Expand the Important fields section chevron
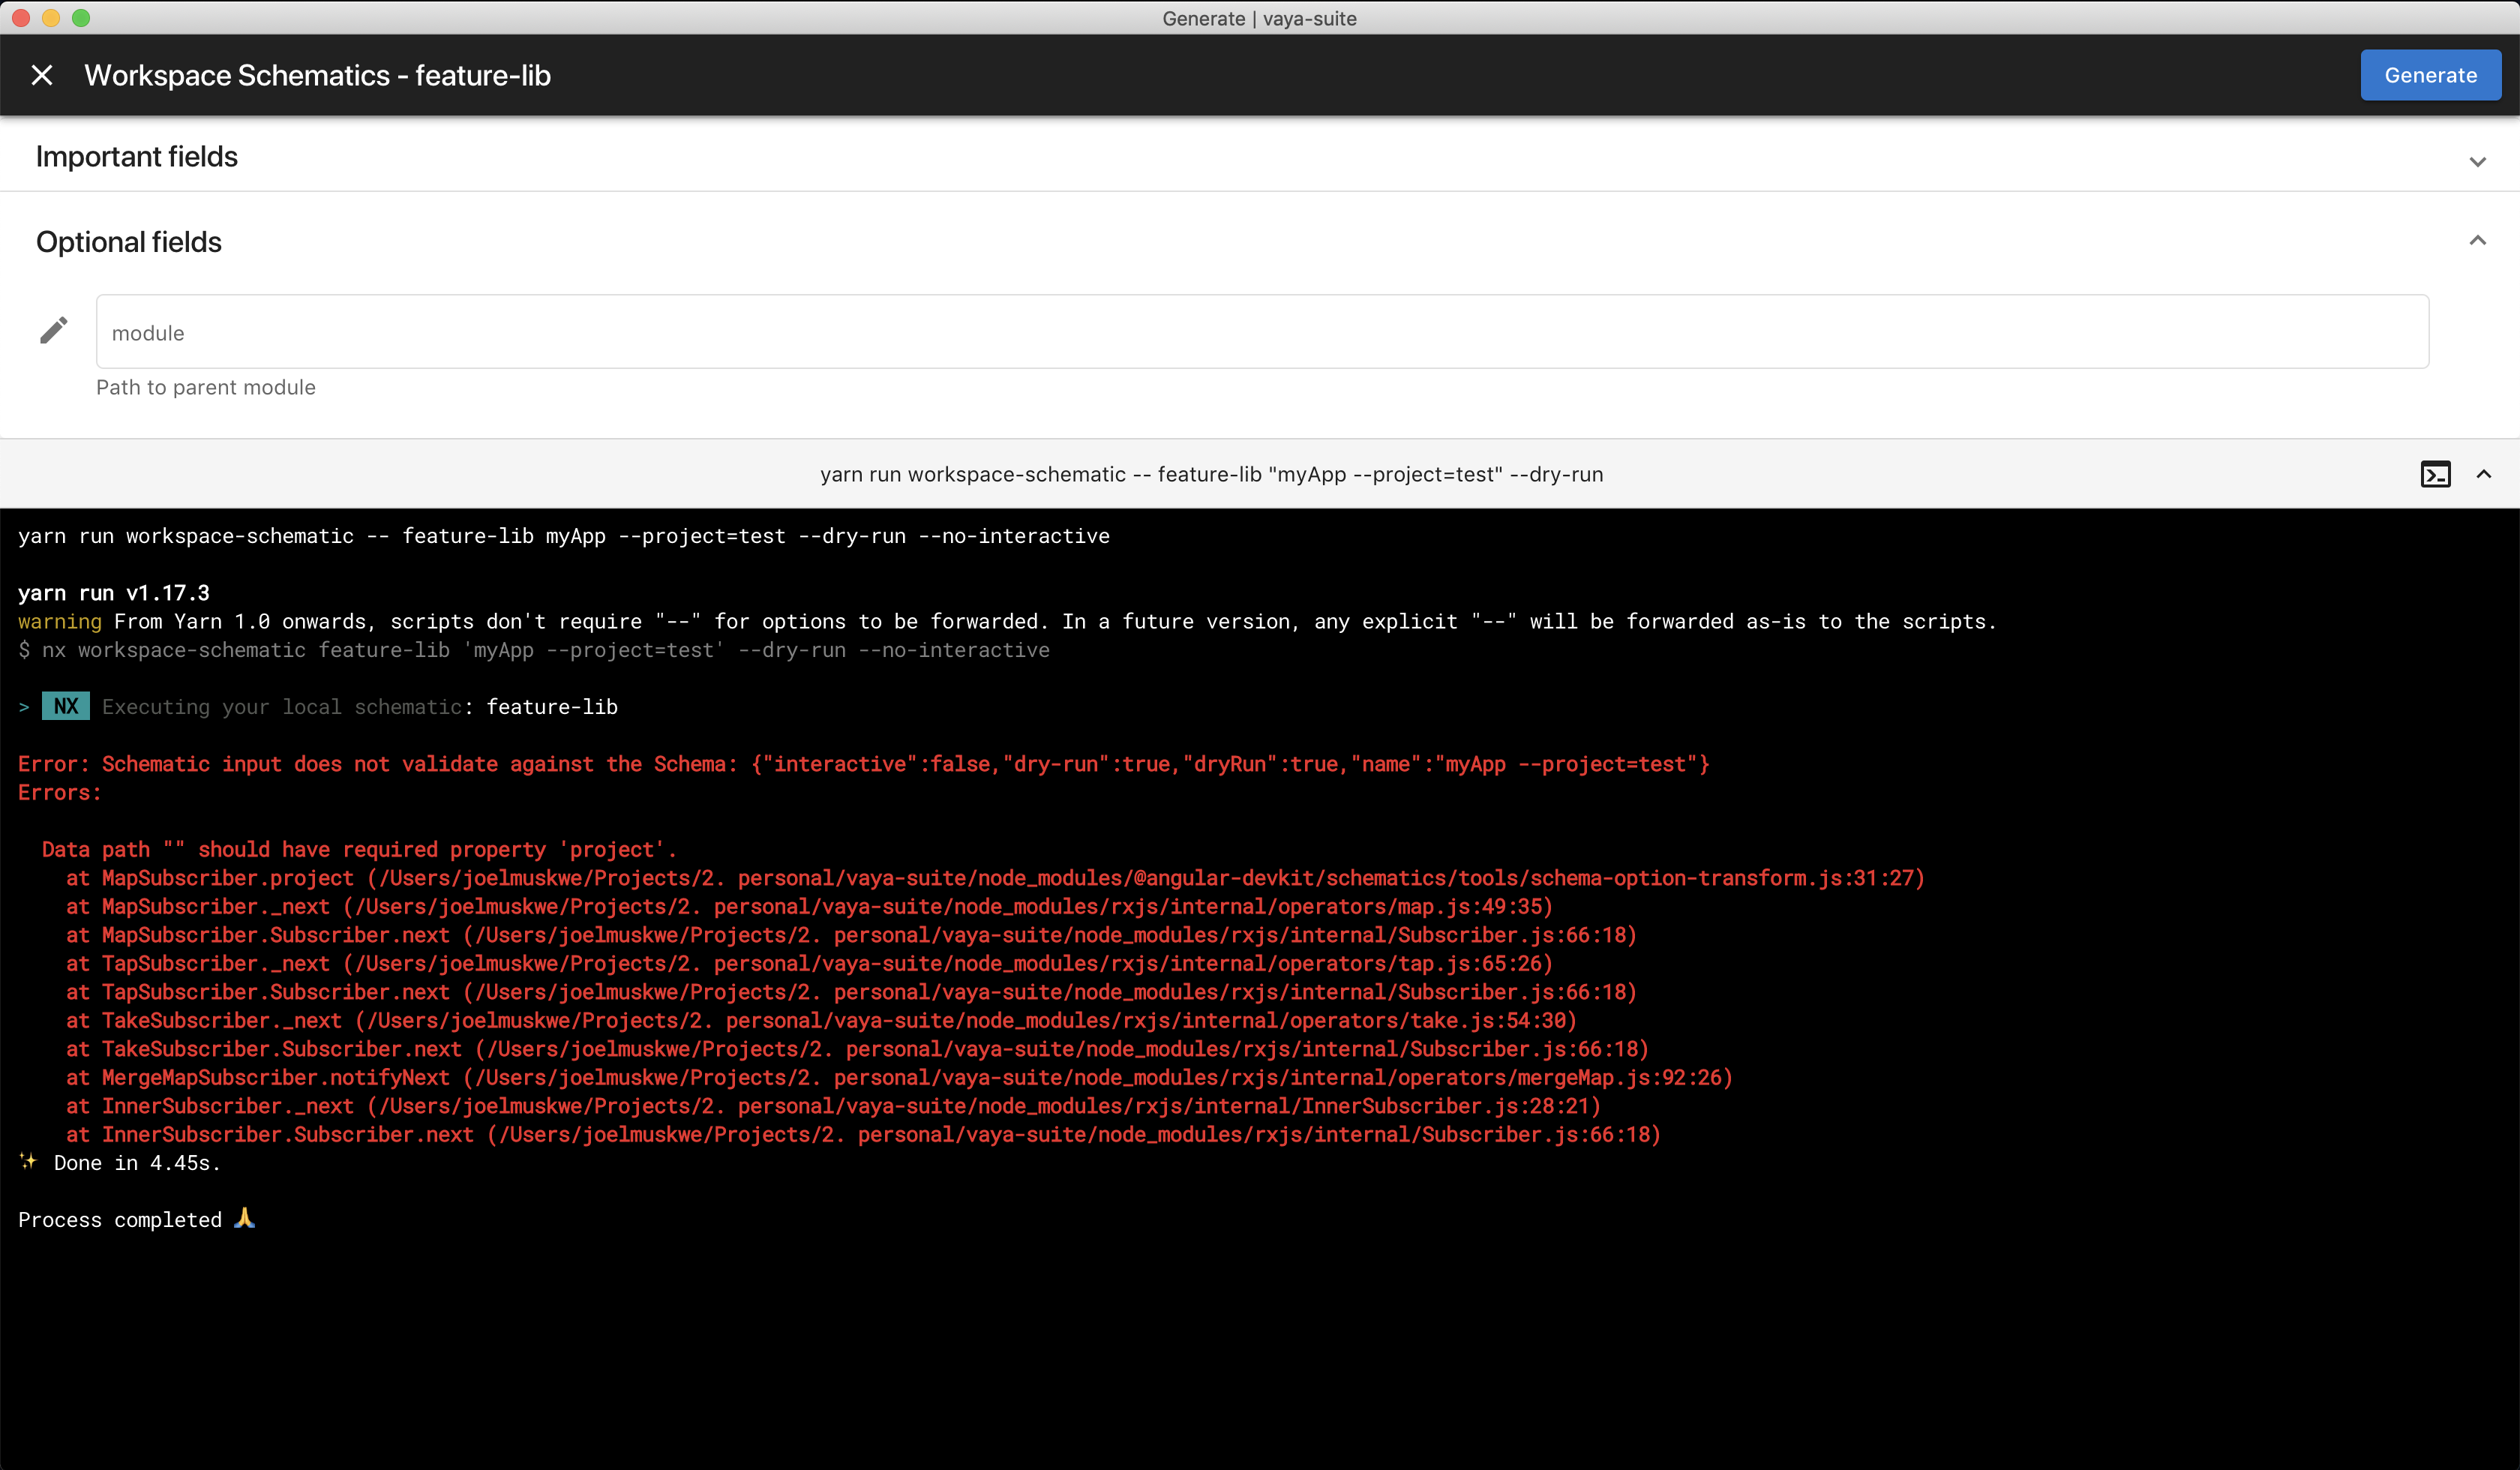Image resolution: width=2520 pixels, height=1470 pixels. pos(2478,161)
